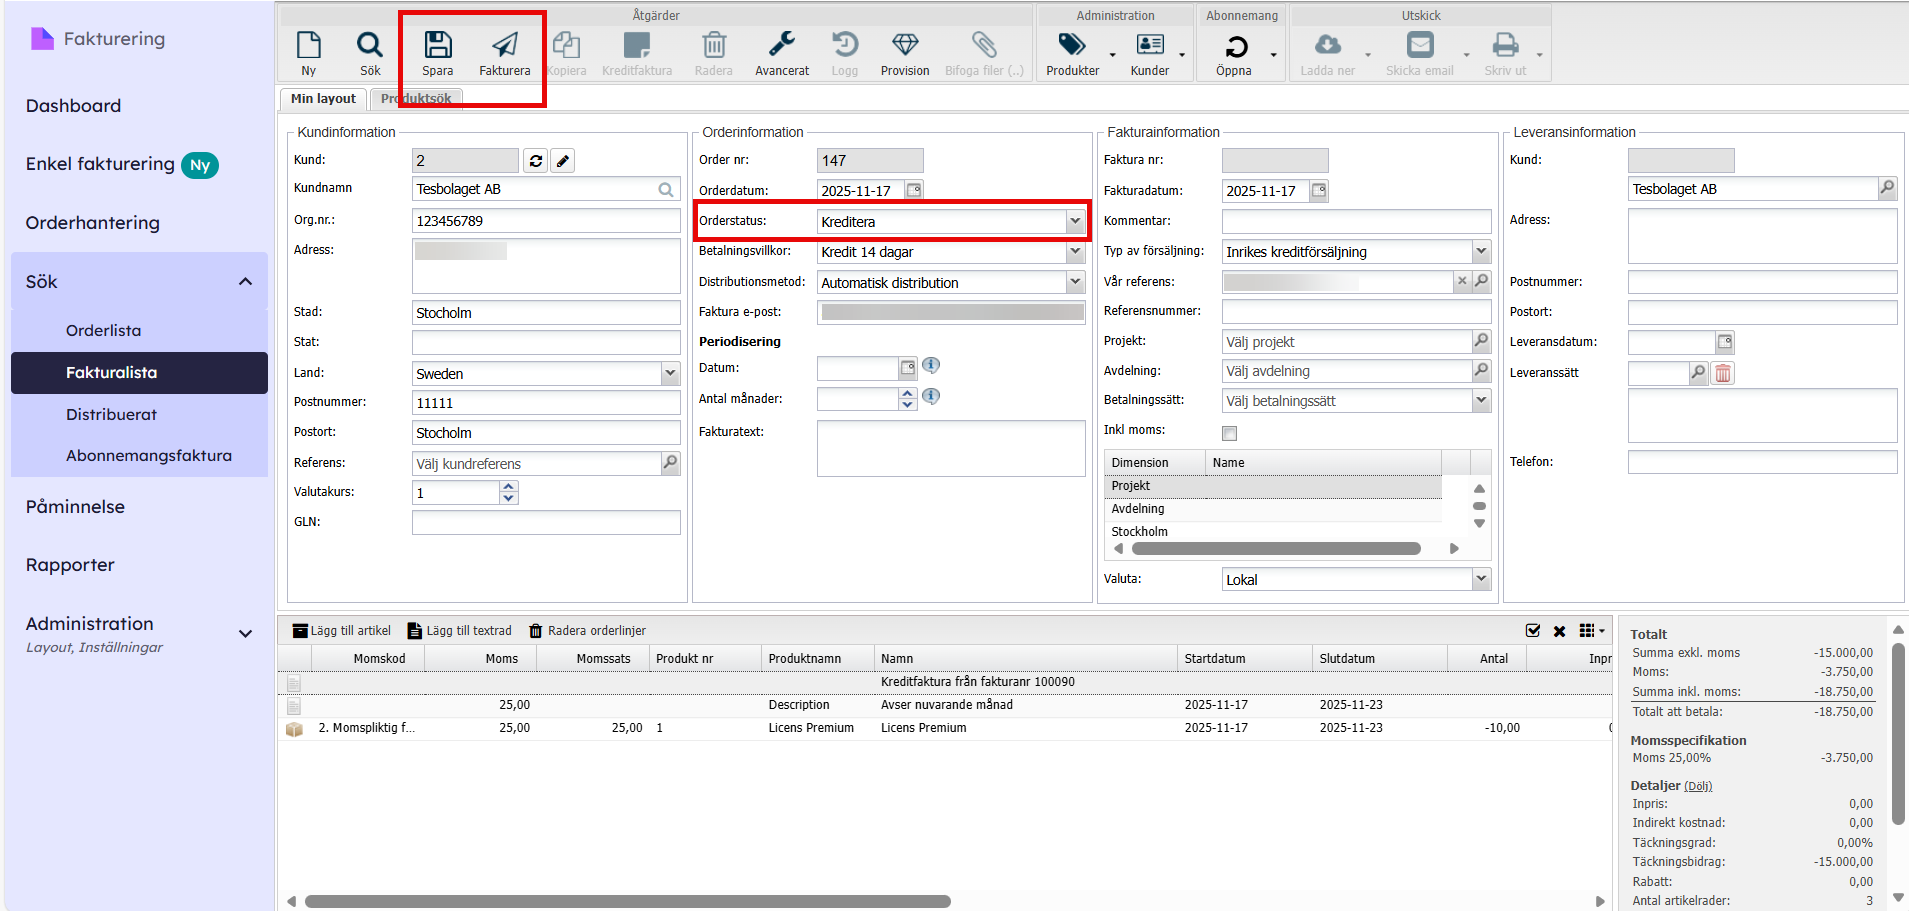
Task: Toggle the Inkl moms checkbox
Action: coord(1229,433)
